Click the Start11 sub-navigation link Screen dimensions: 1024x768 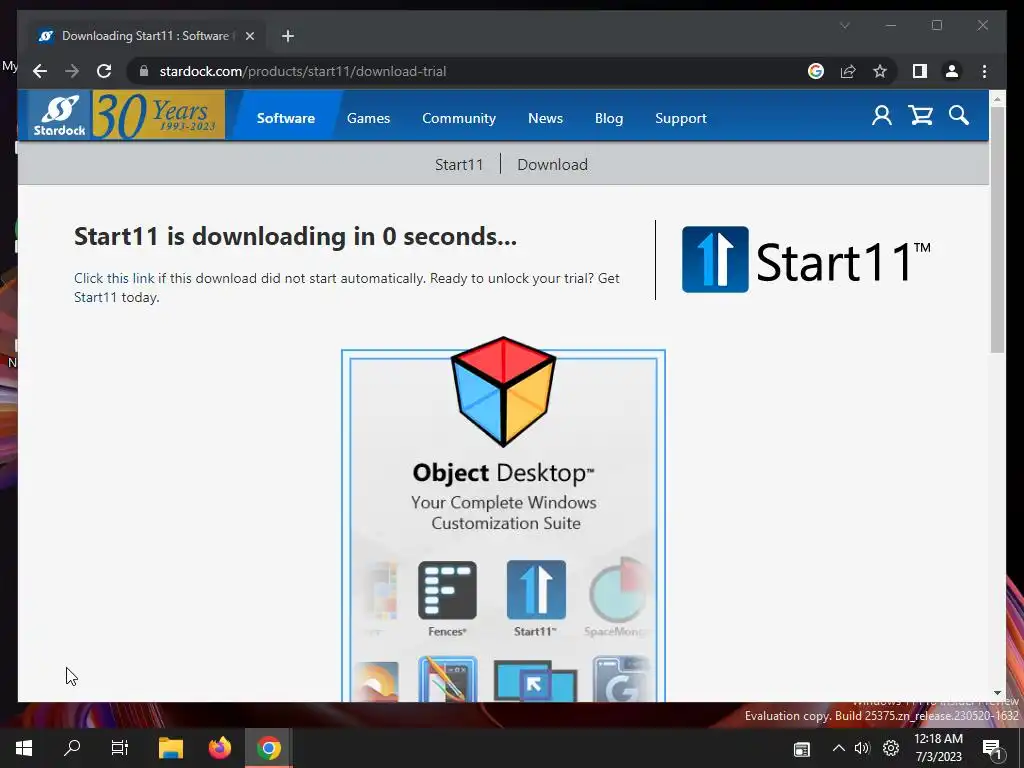pyautogui.click(x=459, y=165)
